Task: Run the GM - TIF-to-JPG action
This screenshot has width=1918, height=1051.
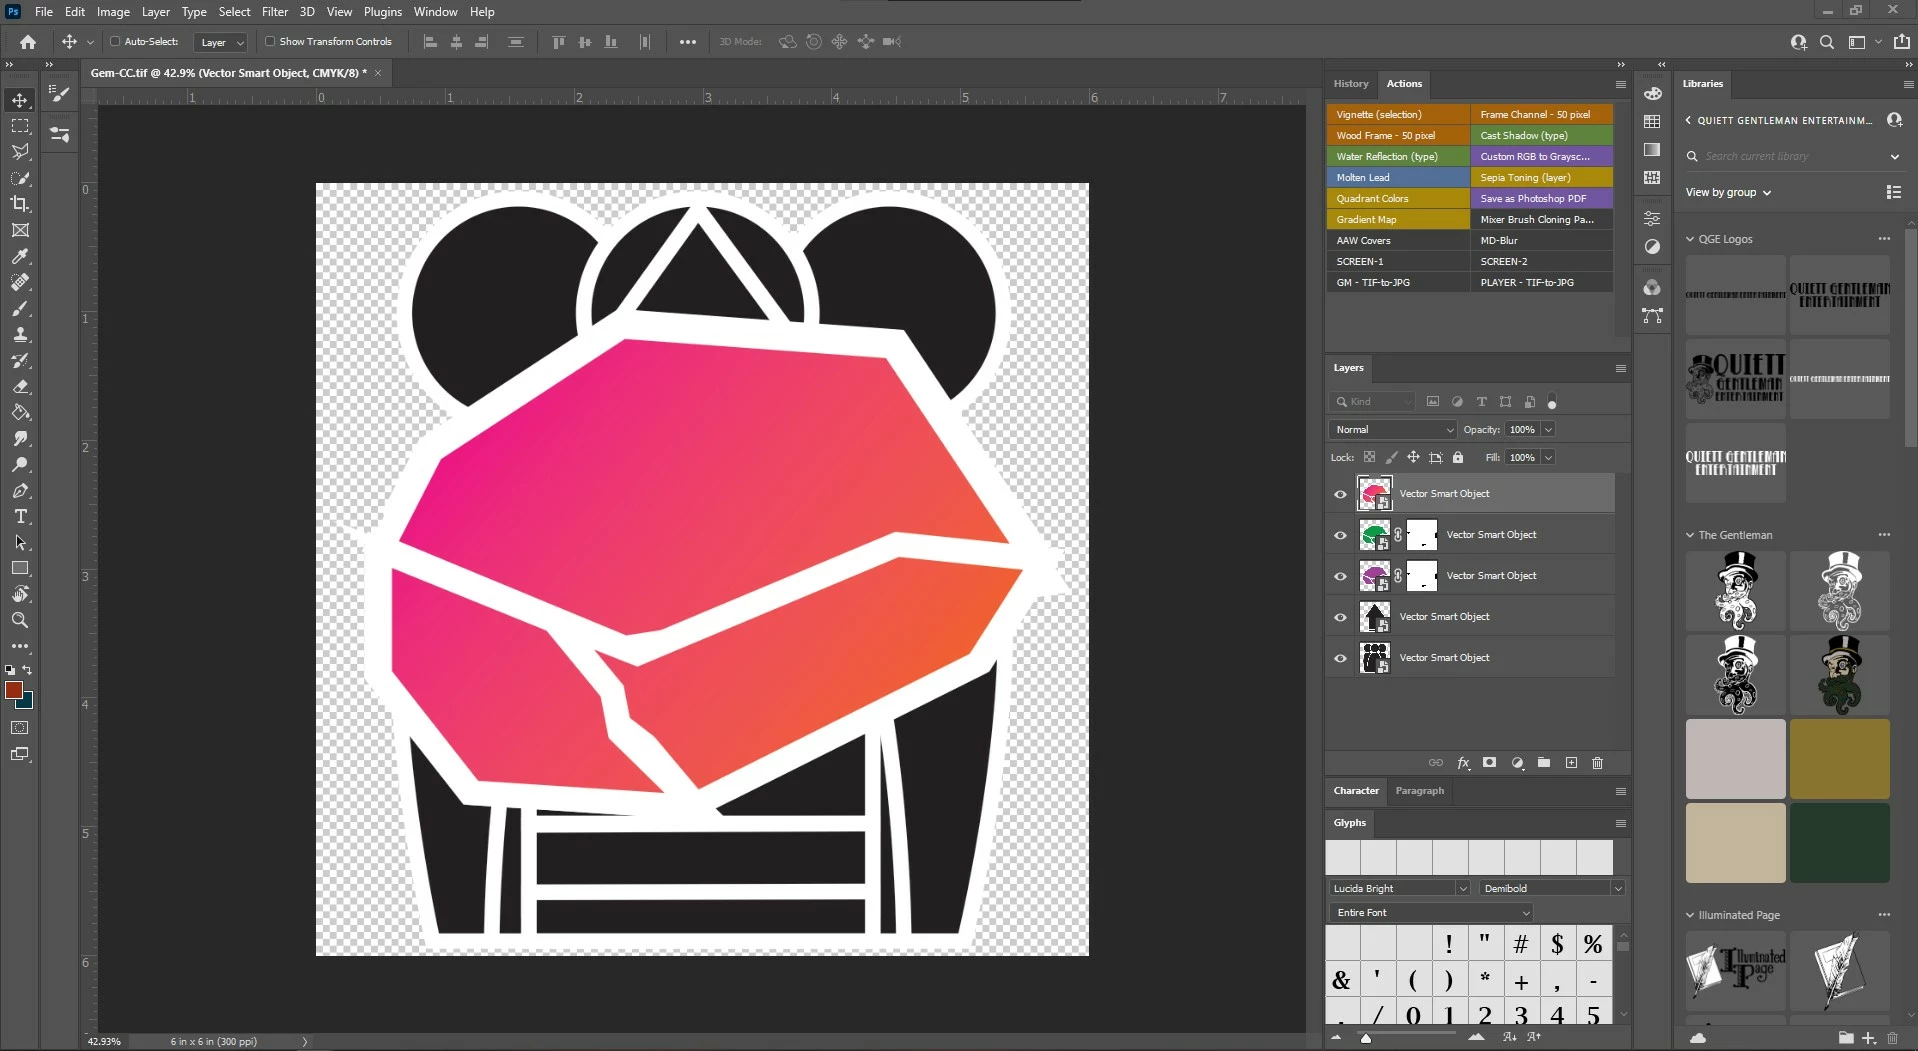Action: 1397,283
